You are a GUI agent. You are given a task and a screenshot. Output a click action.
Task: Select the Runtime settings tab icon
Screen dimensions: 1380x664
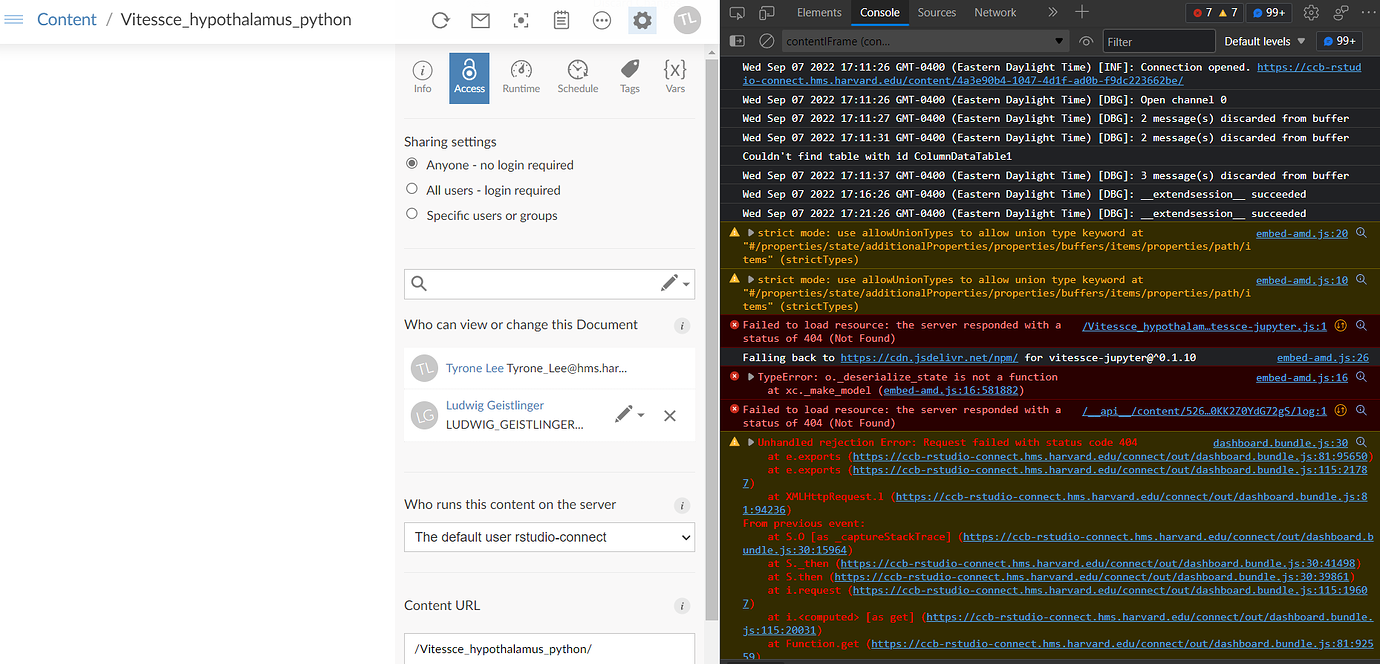521,77
